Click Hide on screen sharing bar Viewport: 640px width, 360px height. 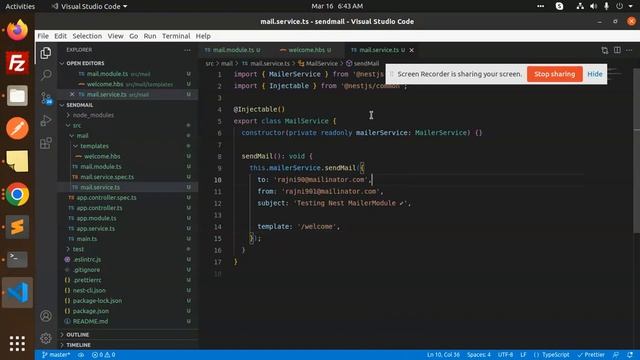coord(595,74)
